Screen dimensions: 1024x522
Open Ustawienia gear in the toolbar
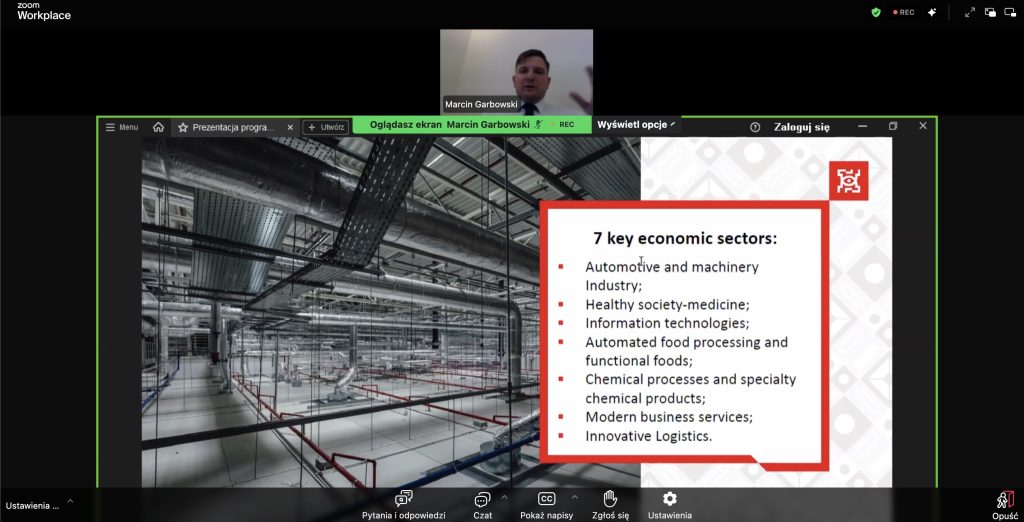669,499
